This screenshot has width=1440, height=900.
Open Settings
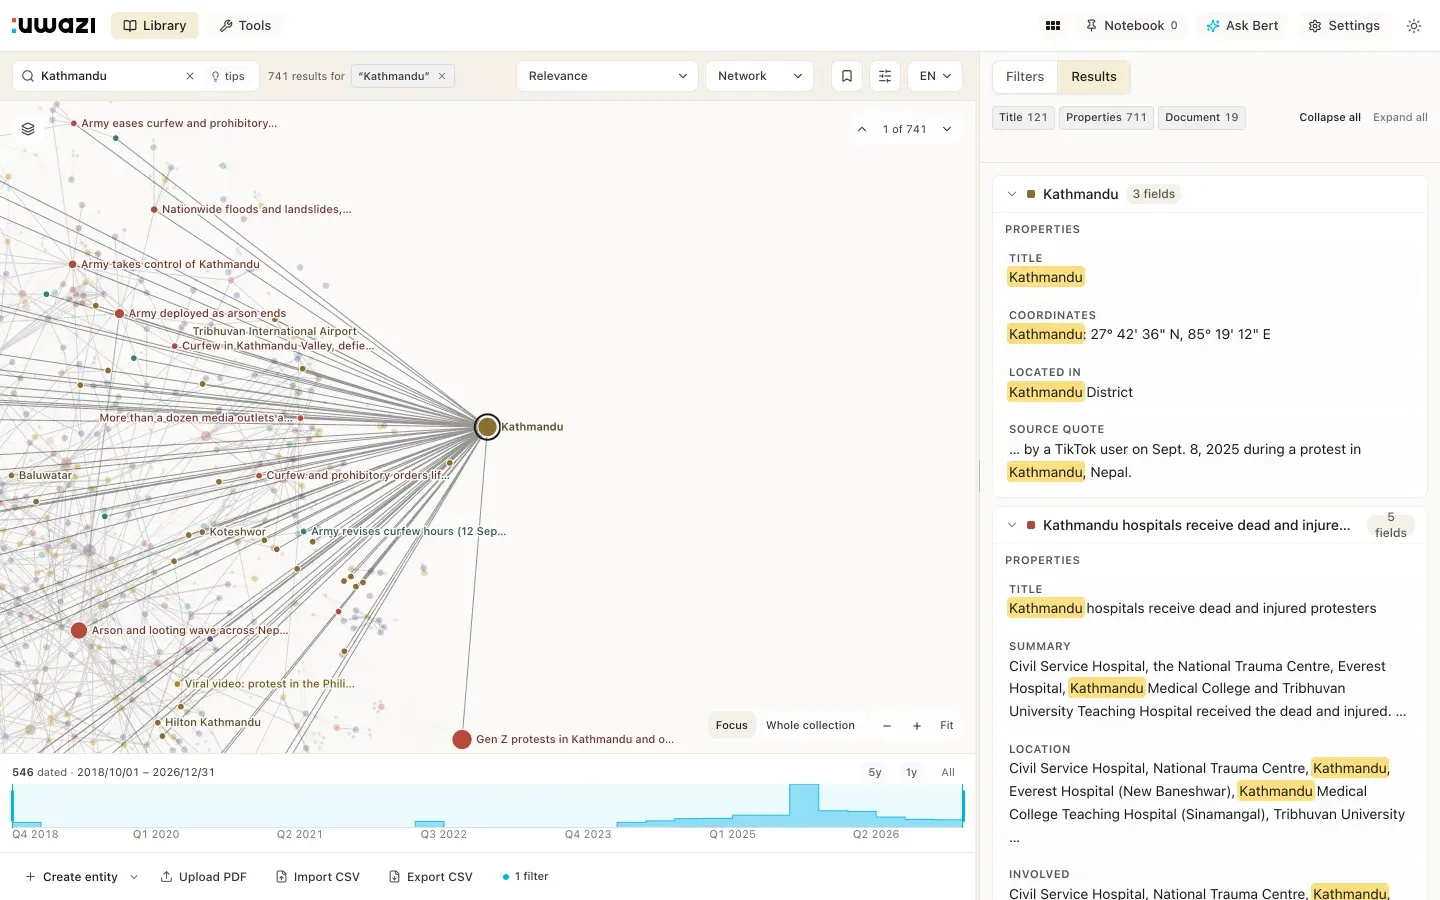1344,26
